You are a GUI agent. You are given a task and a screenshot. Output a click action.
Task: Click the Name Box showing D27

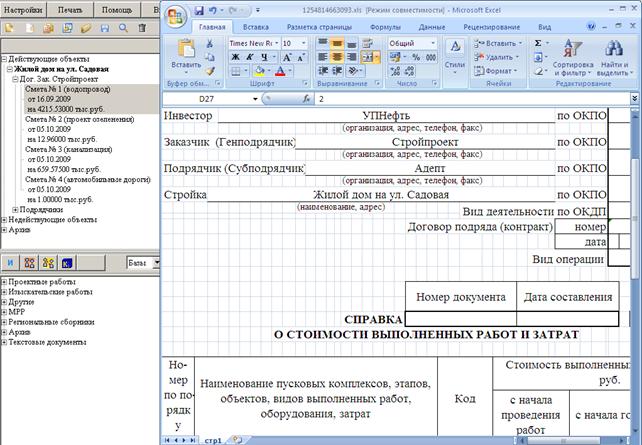[207, 99]
